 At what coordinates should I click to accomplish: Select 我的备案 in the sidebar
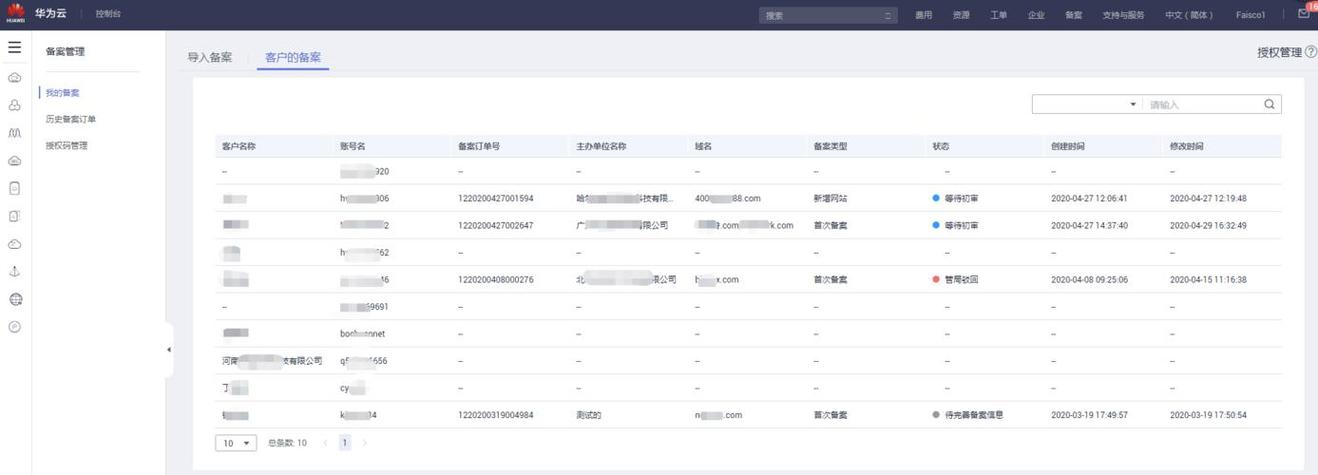[x=63, y=93]
